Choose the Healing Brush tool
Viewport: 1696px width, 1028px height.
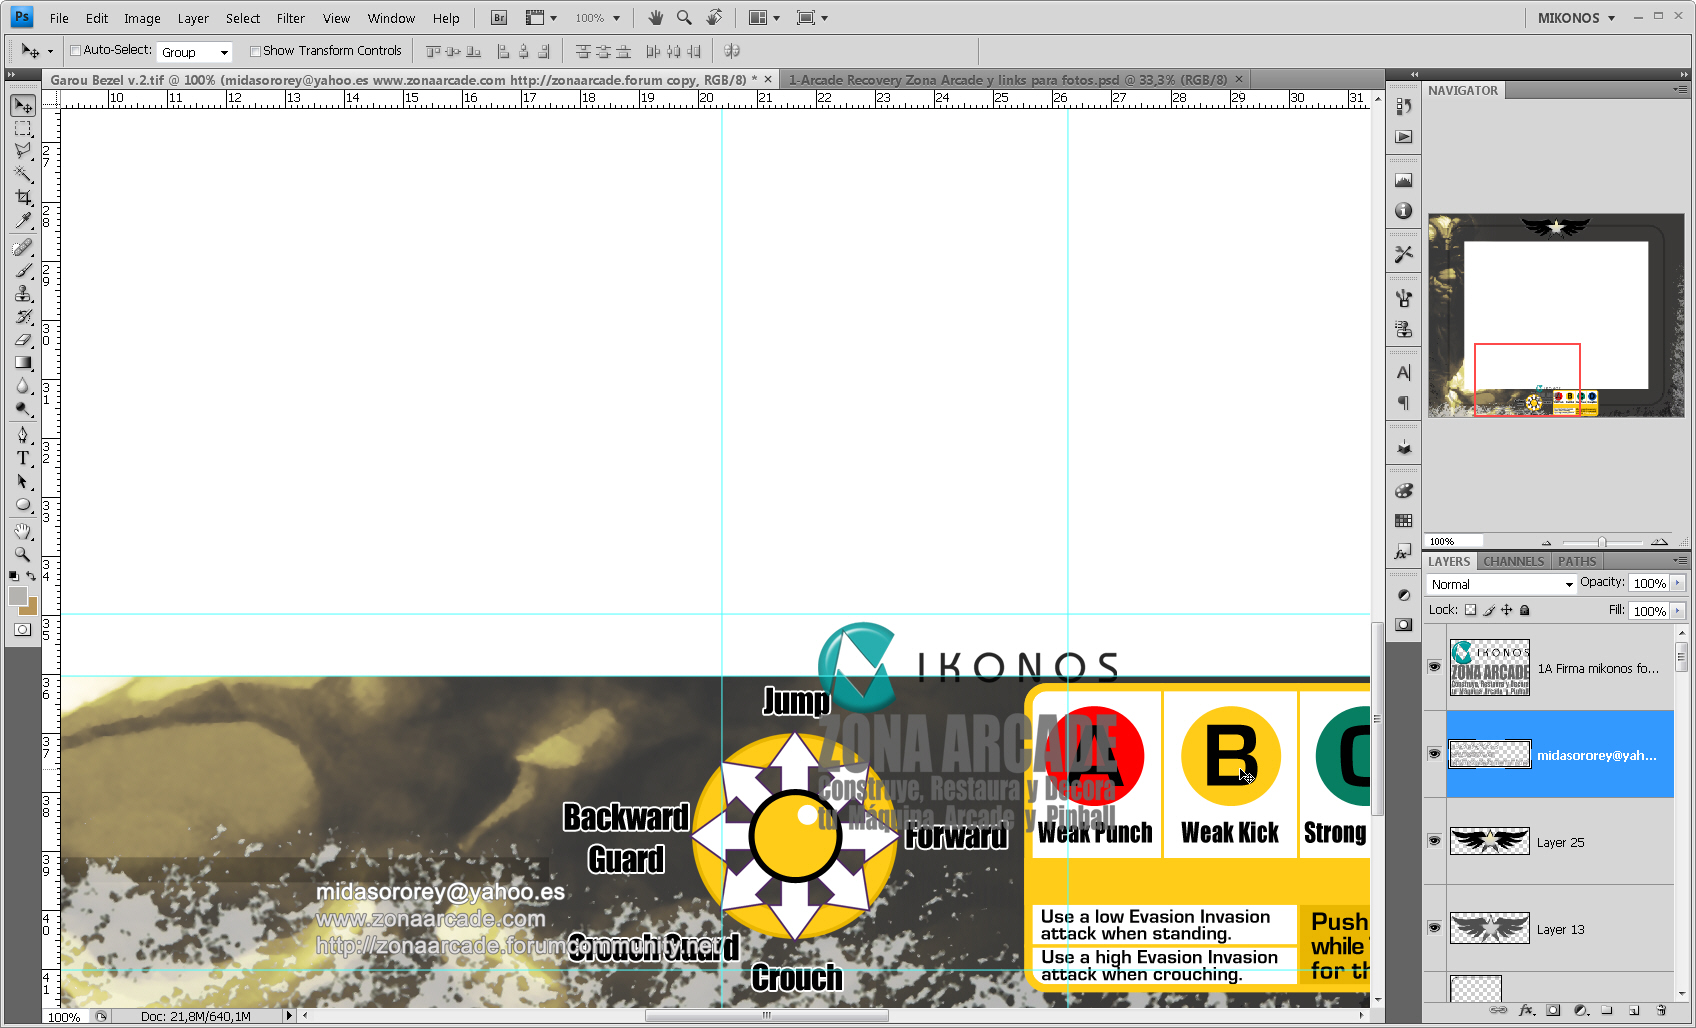(x=23, y=247)
